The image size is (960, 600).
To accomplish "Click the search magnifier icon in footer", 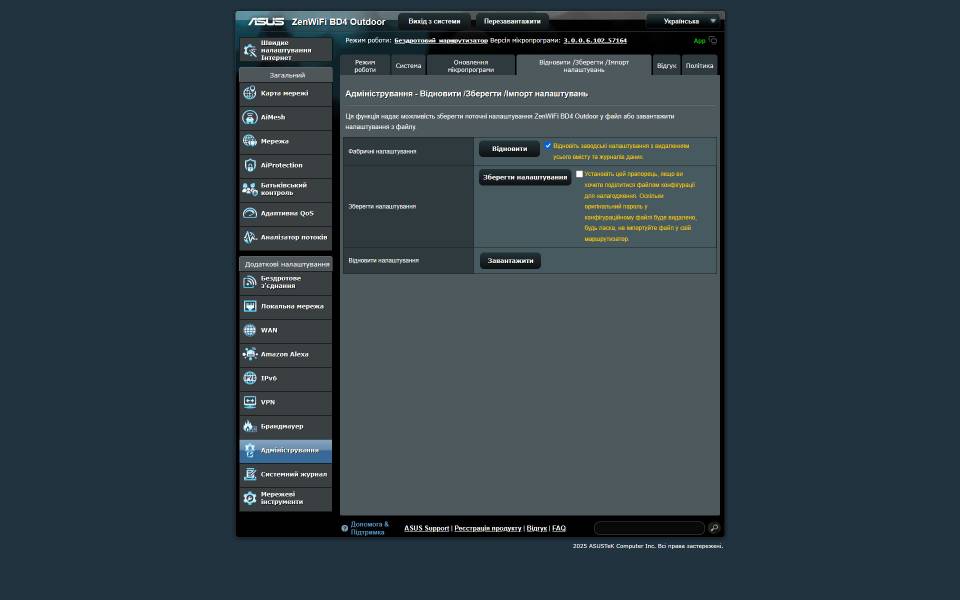I will click(x=714, y=528).
